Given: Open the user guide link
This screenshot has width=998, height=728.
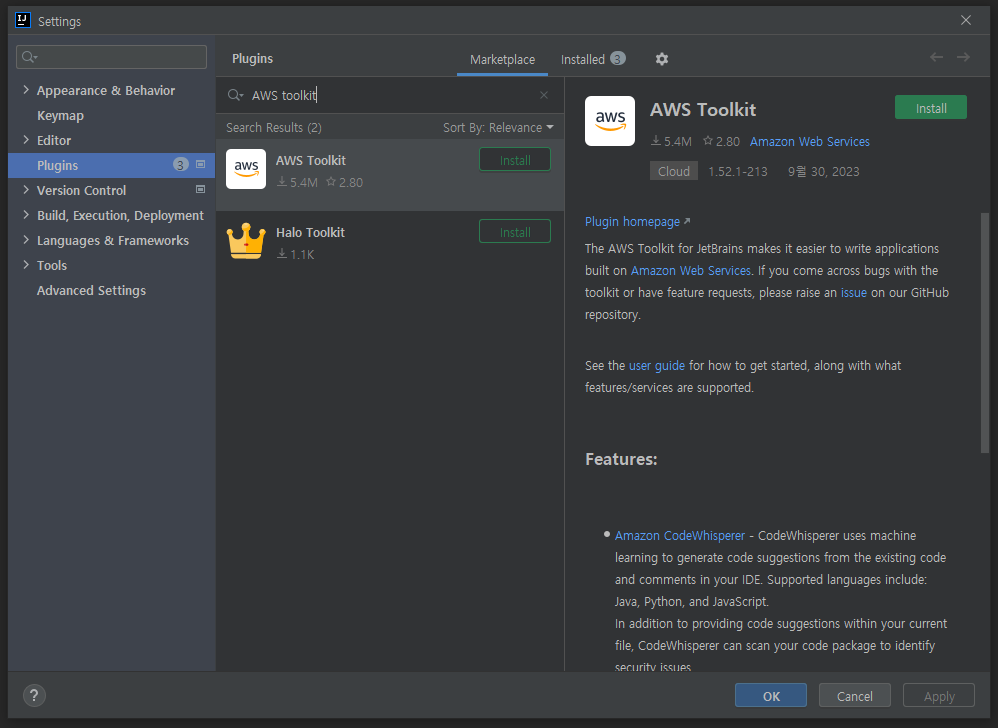Looking at the screenshot, I should tap(657, 366).
